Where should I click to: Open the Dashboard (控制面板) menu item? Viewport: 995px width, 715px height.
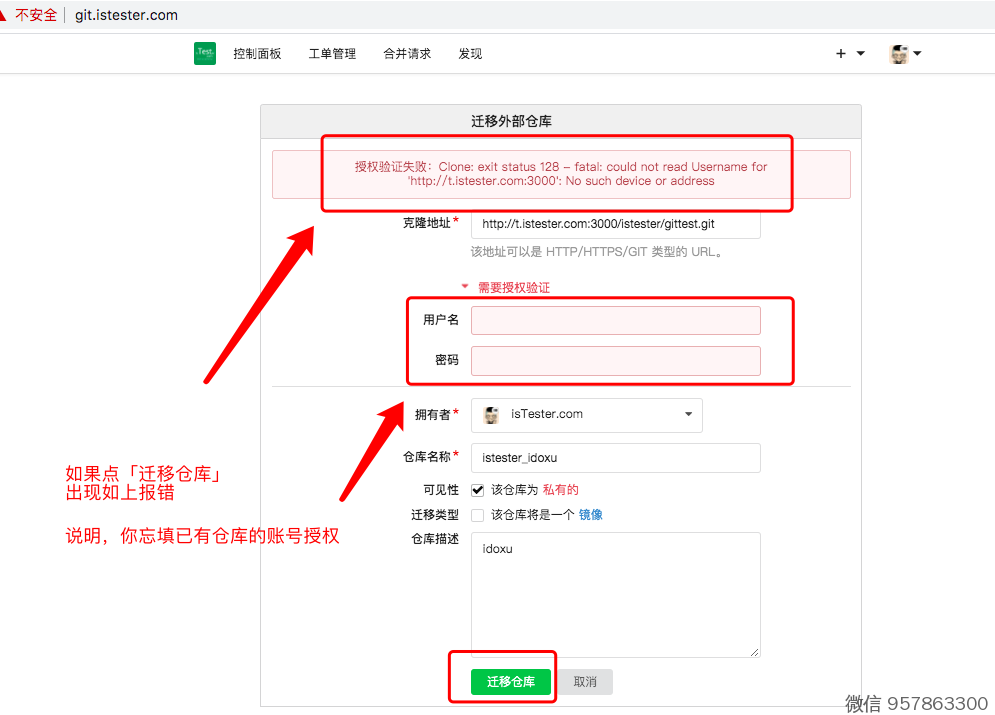tap(257, 54)
